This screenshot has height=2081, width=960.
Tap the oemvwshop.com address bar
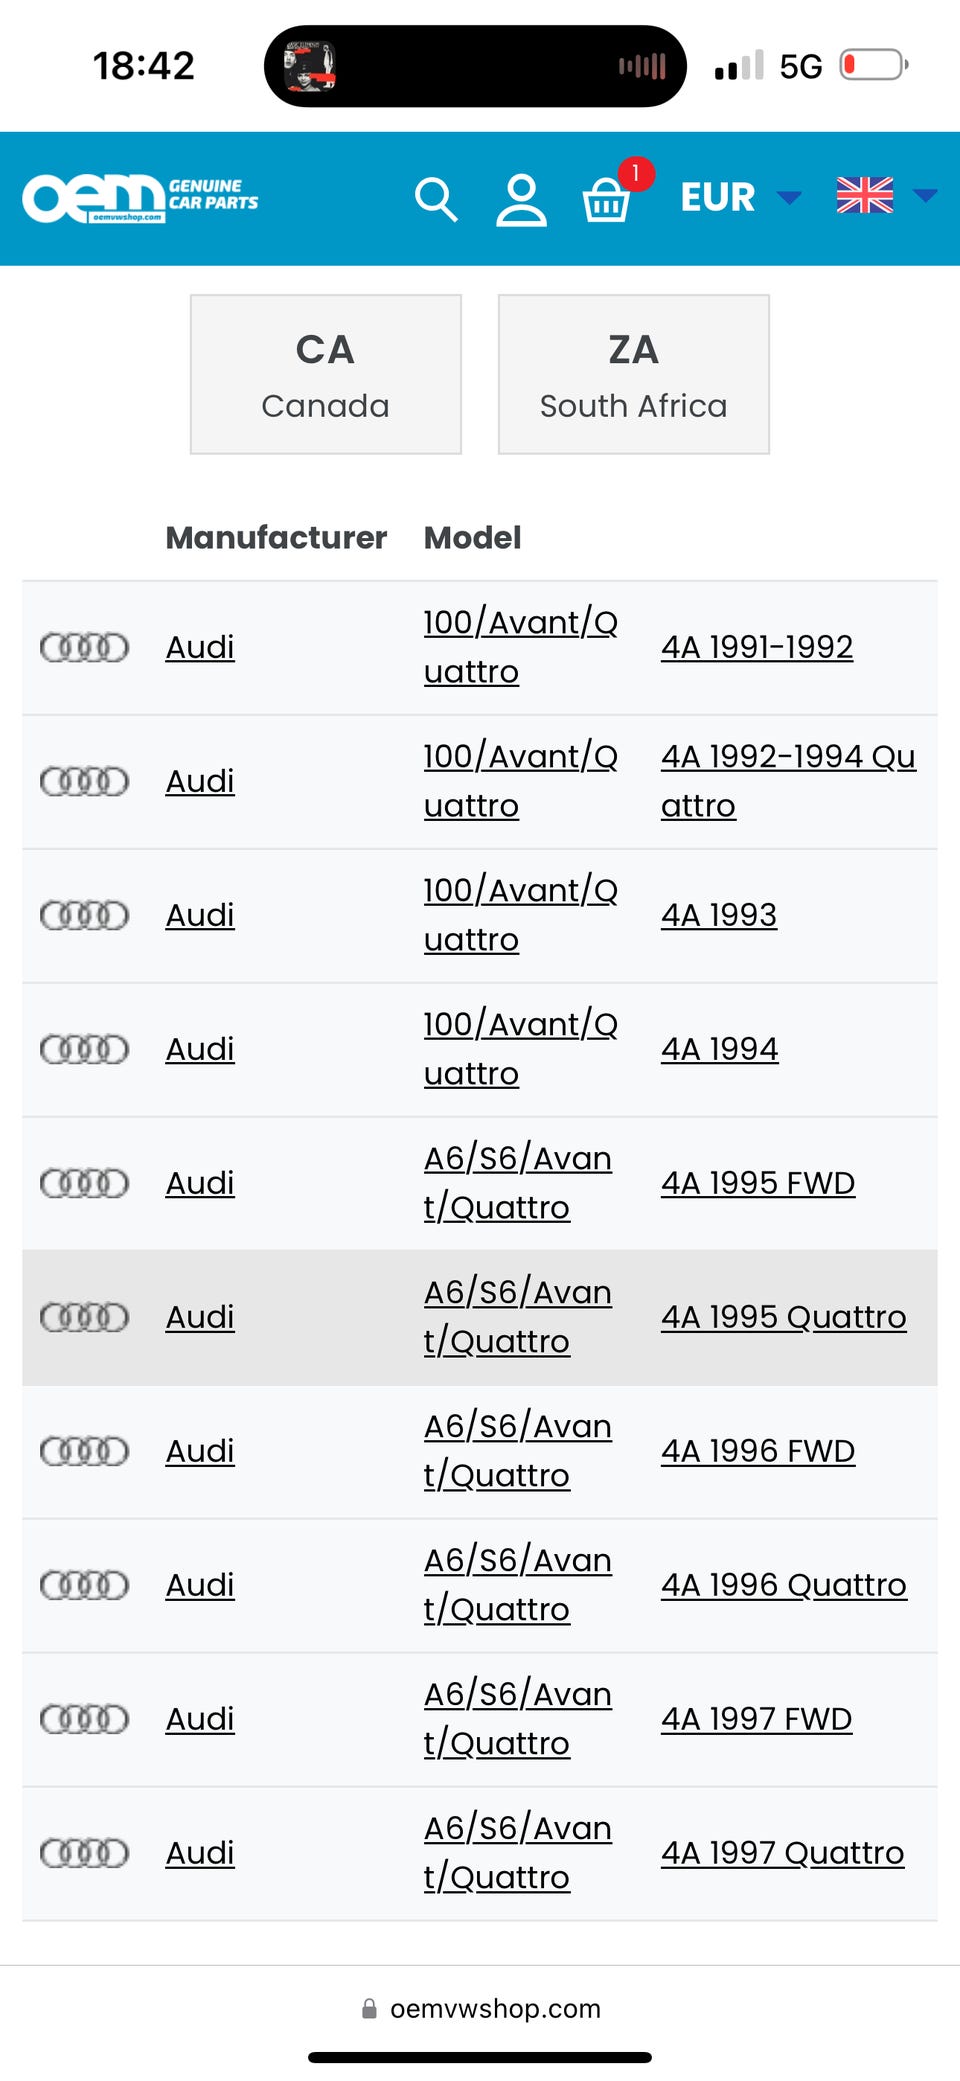tap(481, 2008)
